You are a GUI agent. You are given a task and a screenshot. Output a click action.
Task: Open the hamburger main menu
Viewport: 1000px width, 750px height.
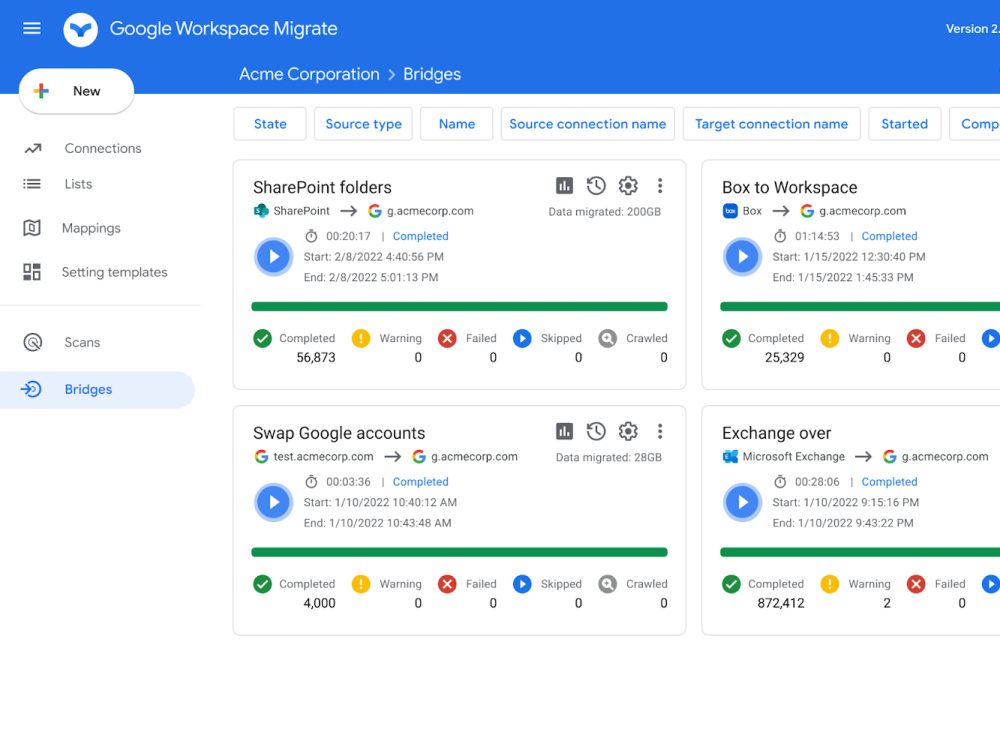pyautogui.click(x=32, y=28)
